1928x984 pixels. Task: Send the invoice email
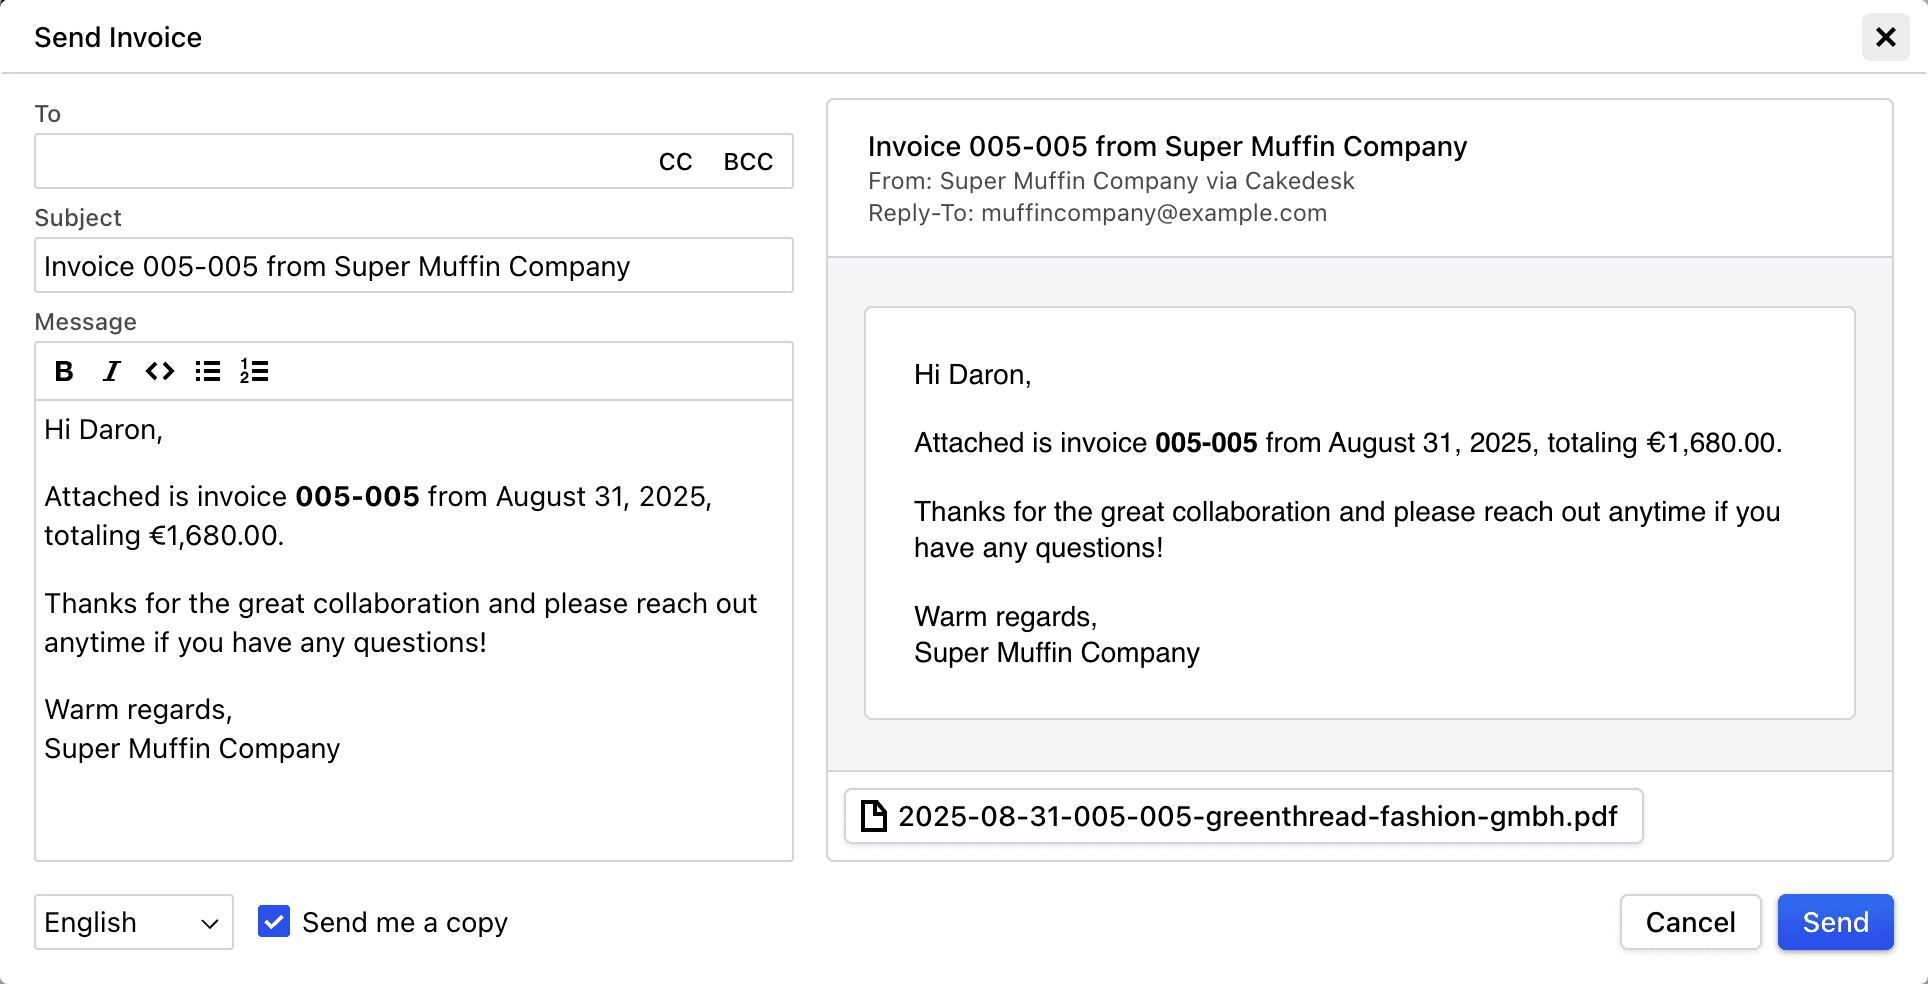point(1835,922)
